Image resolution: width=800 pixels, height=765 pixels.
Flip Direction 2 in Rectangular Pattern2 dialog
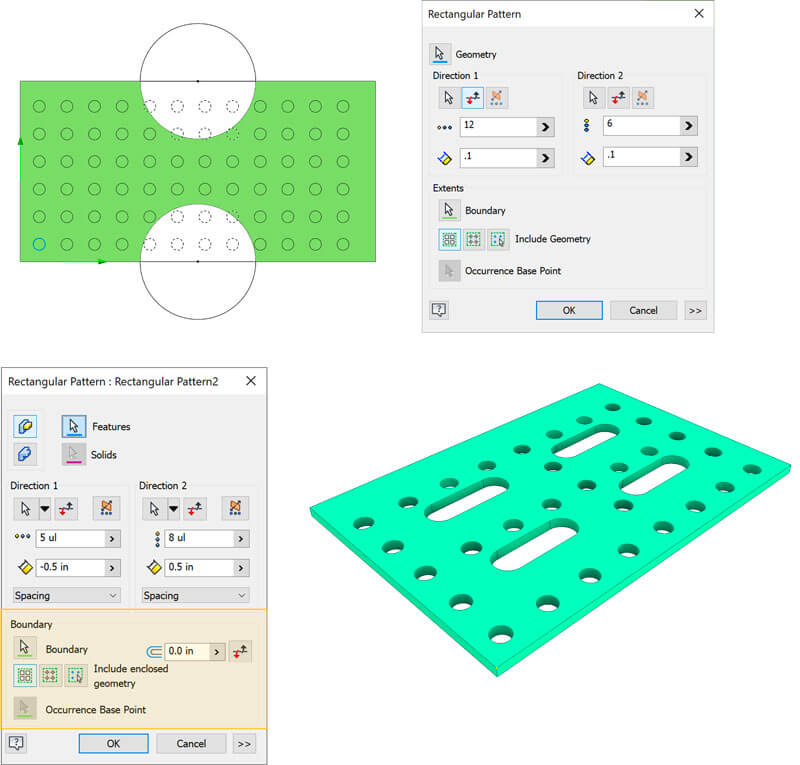[x=195, y=508]
